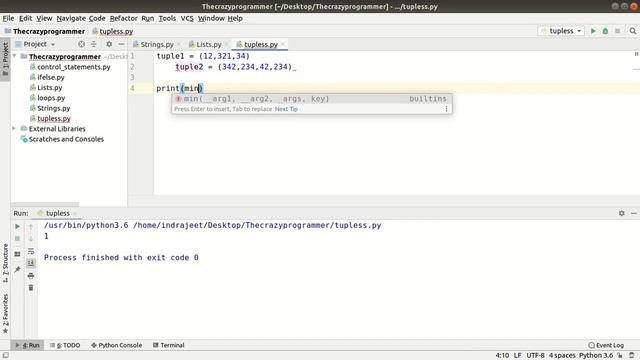This screenshot has width=640, height=360.
Task: Toggle the 7: Structure side tab
Action: [5, 263]
